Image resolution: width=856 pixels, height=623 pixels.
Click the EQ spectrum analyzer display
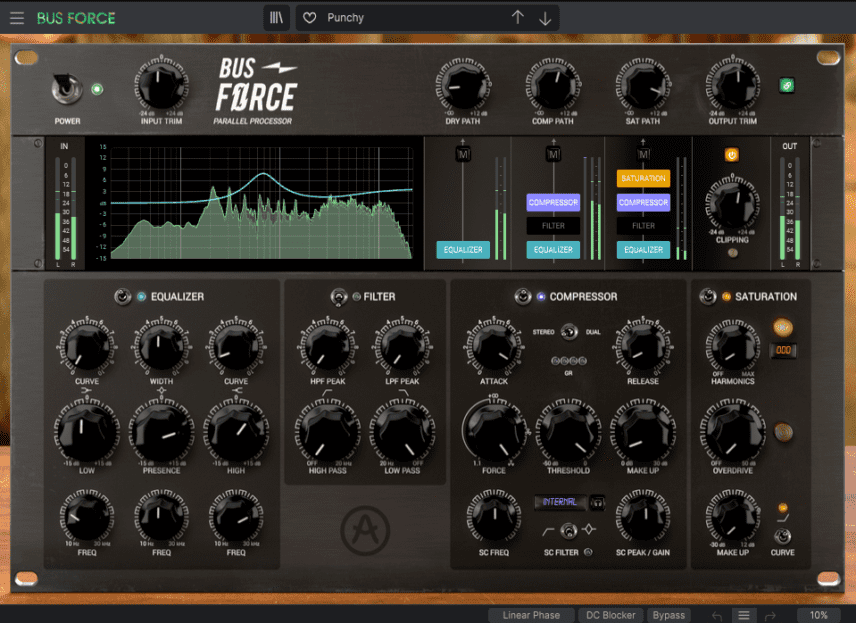click(261, 203)
